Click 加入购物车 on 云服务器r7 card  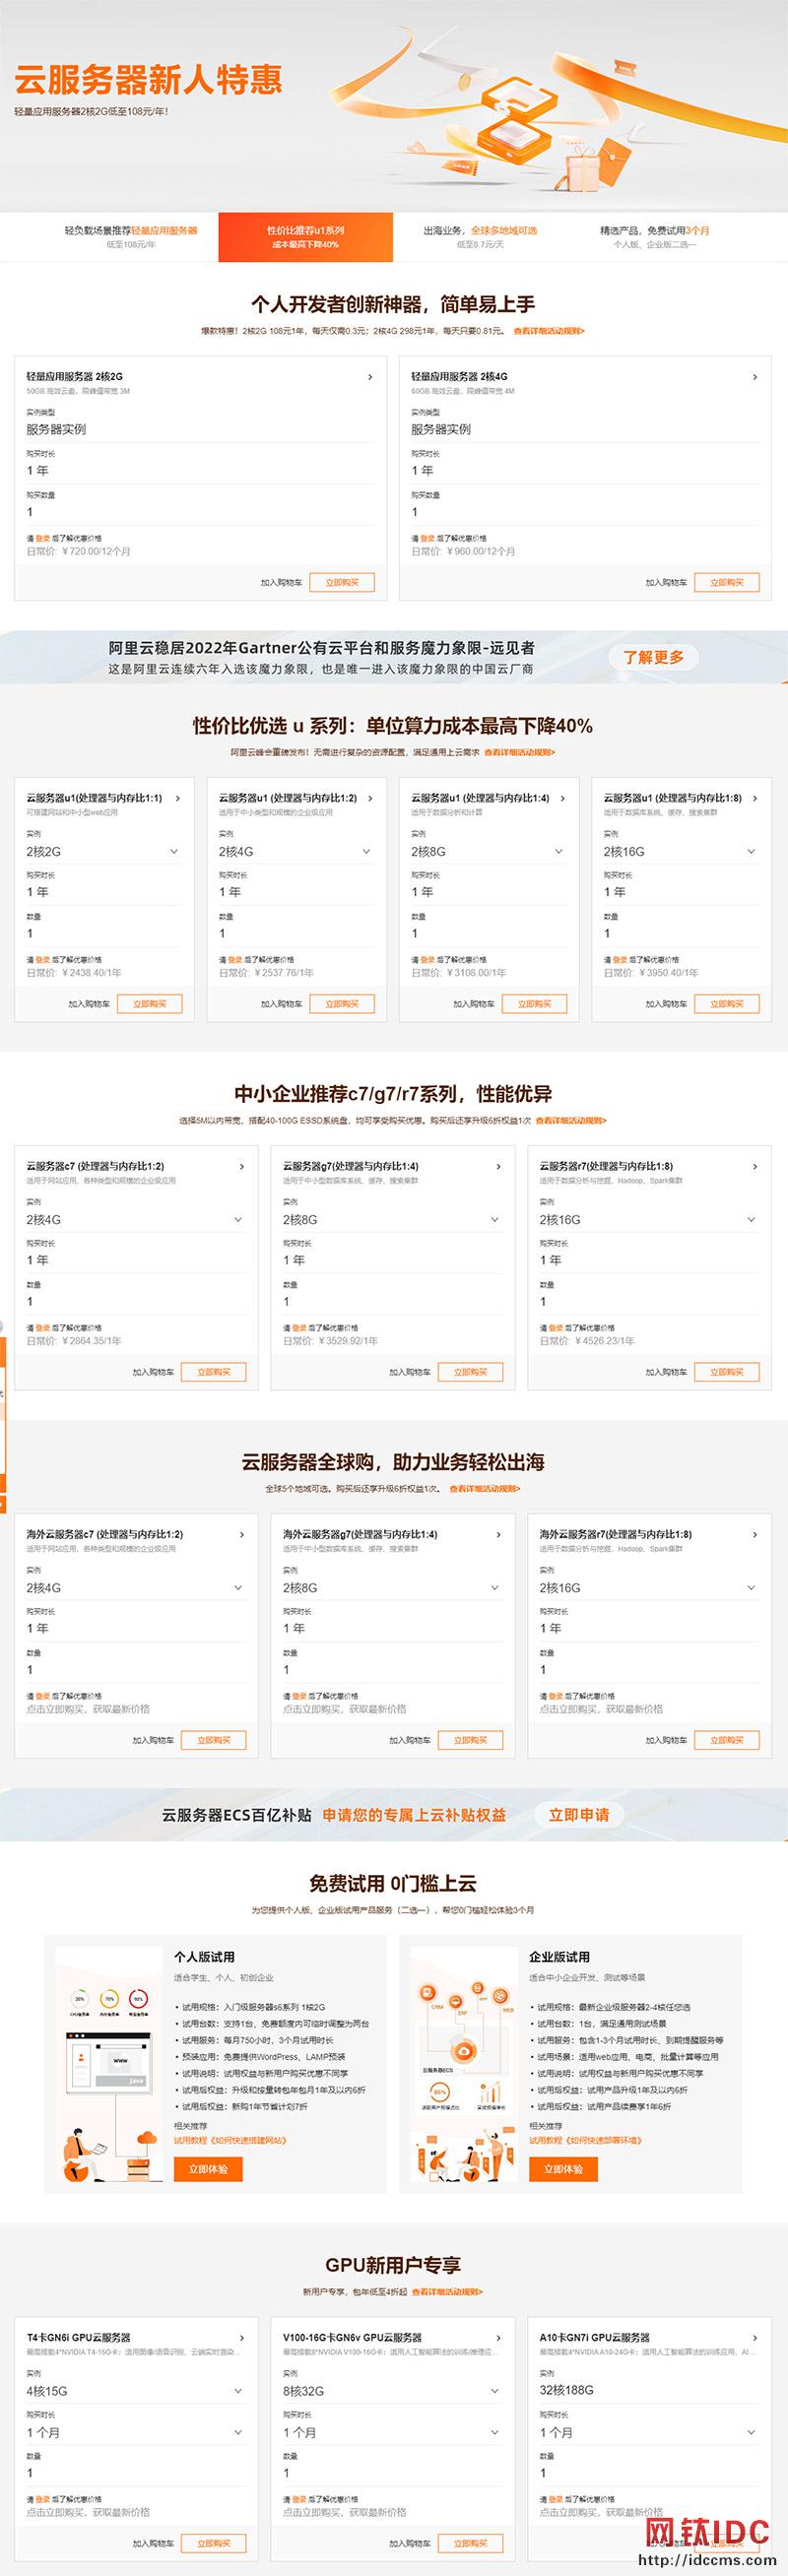coord(666,1372)
